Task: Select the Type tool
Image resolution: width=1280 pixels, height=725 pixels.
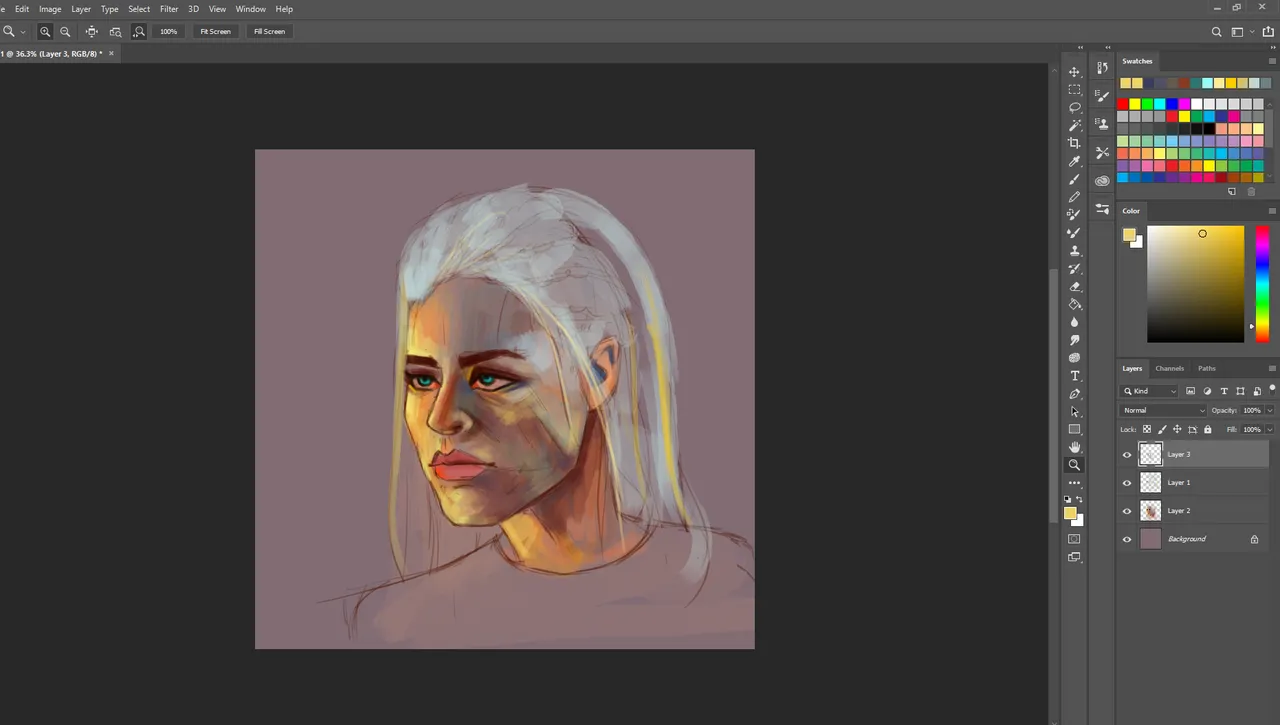Action: pos(1075,376)
